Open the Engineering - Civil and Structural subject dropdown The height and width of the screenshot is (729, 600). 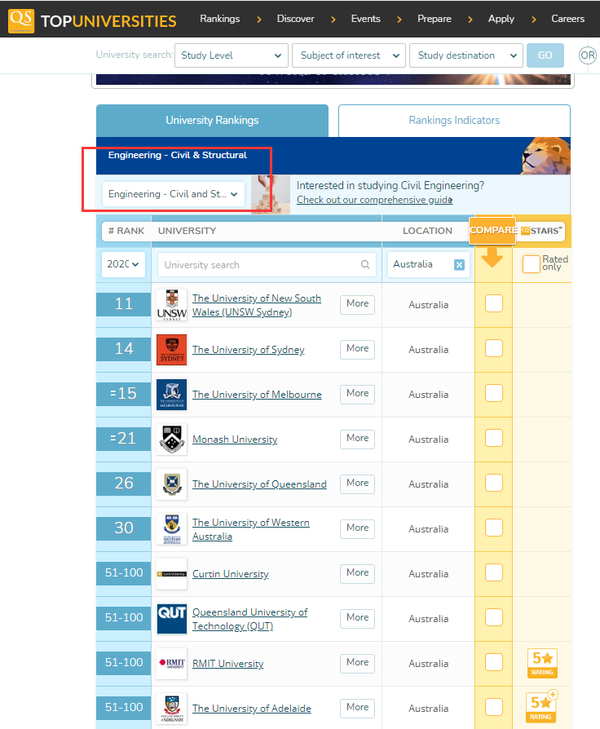(173, 194)
